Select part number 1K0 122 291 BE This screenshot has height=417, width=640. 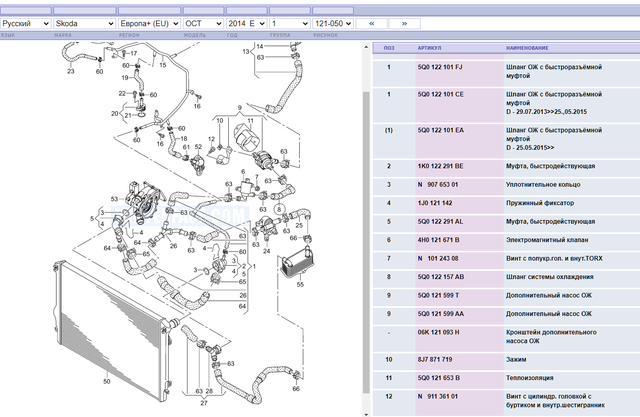[440, 166]
